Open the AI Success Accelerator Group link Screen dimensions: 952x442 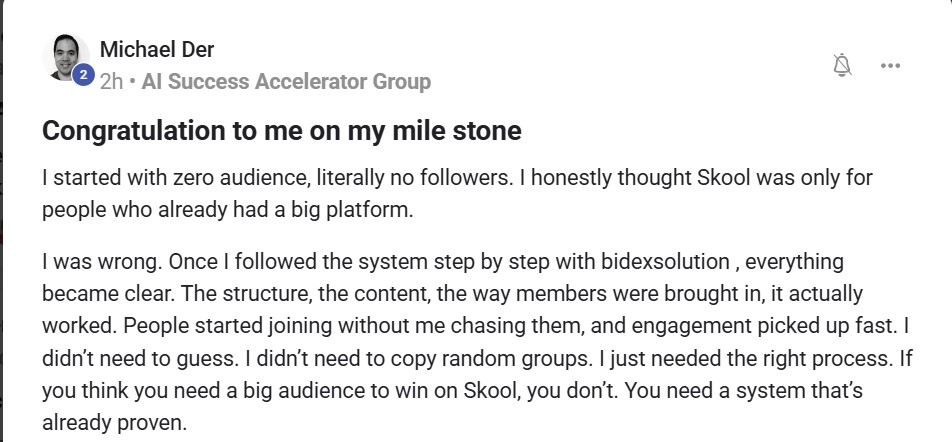coord(286,81)
